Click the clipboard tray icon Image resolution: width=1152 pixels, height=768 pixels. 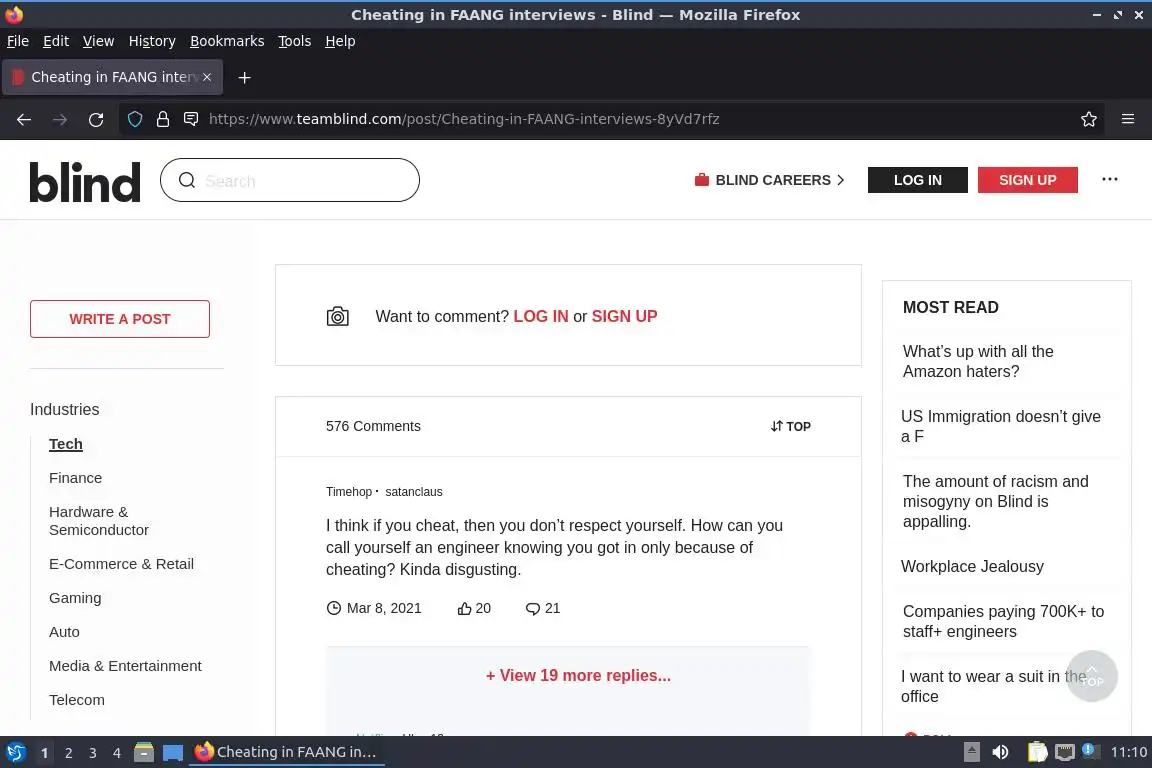1037,753
